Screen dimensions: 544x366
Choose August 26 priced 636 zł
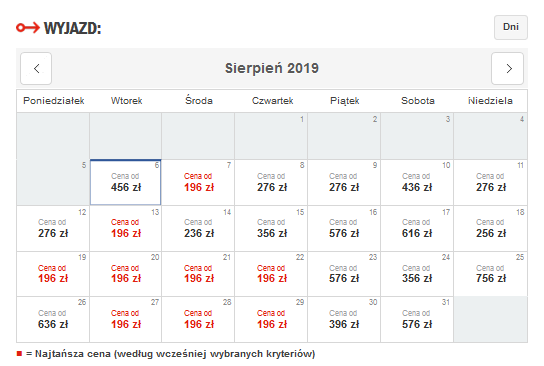(53, 319)
